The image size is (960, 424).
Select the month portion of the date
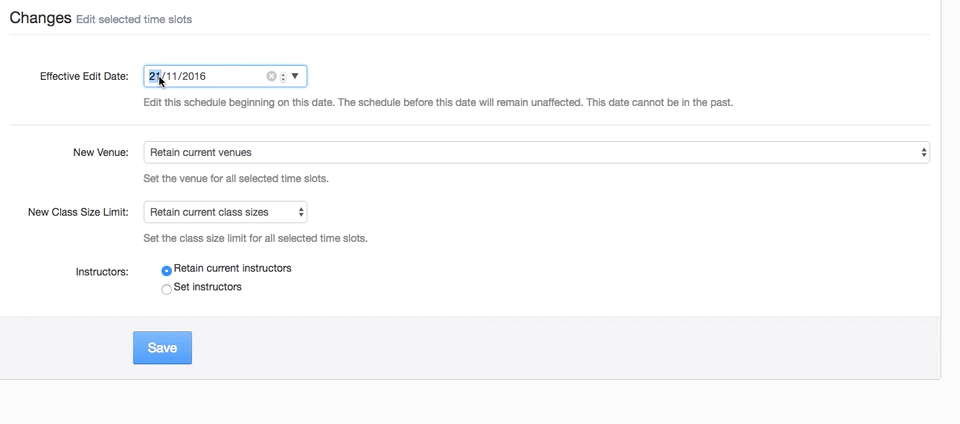coord(172,76)
